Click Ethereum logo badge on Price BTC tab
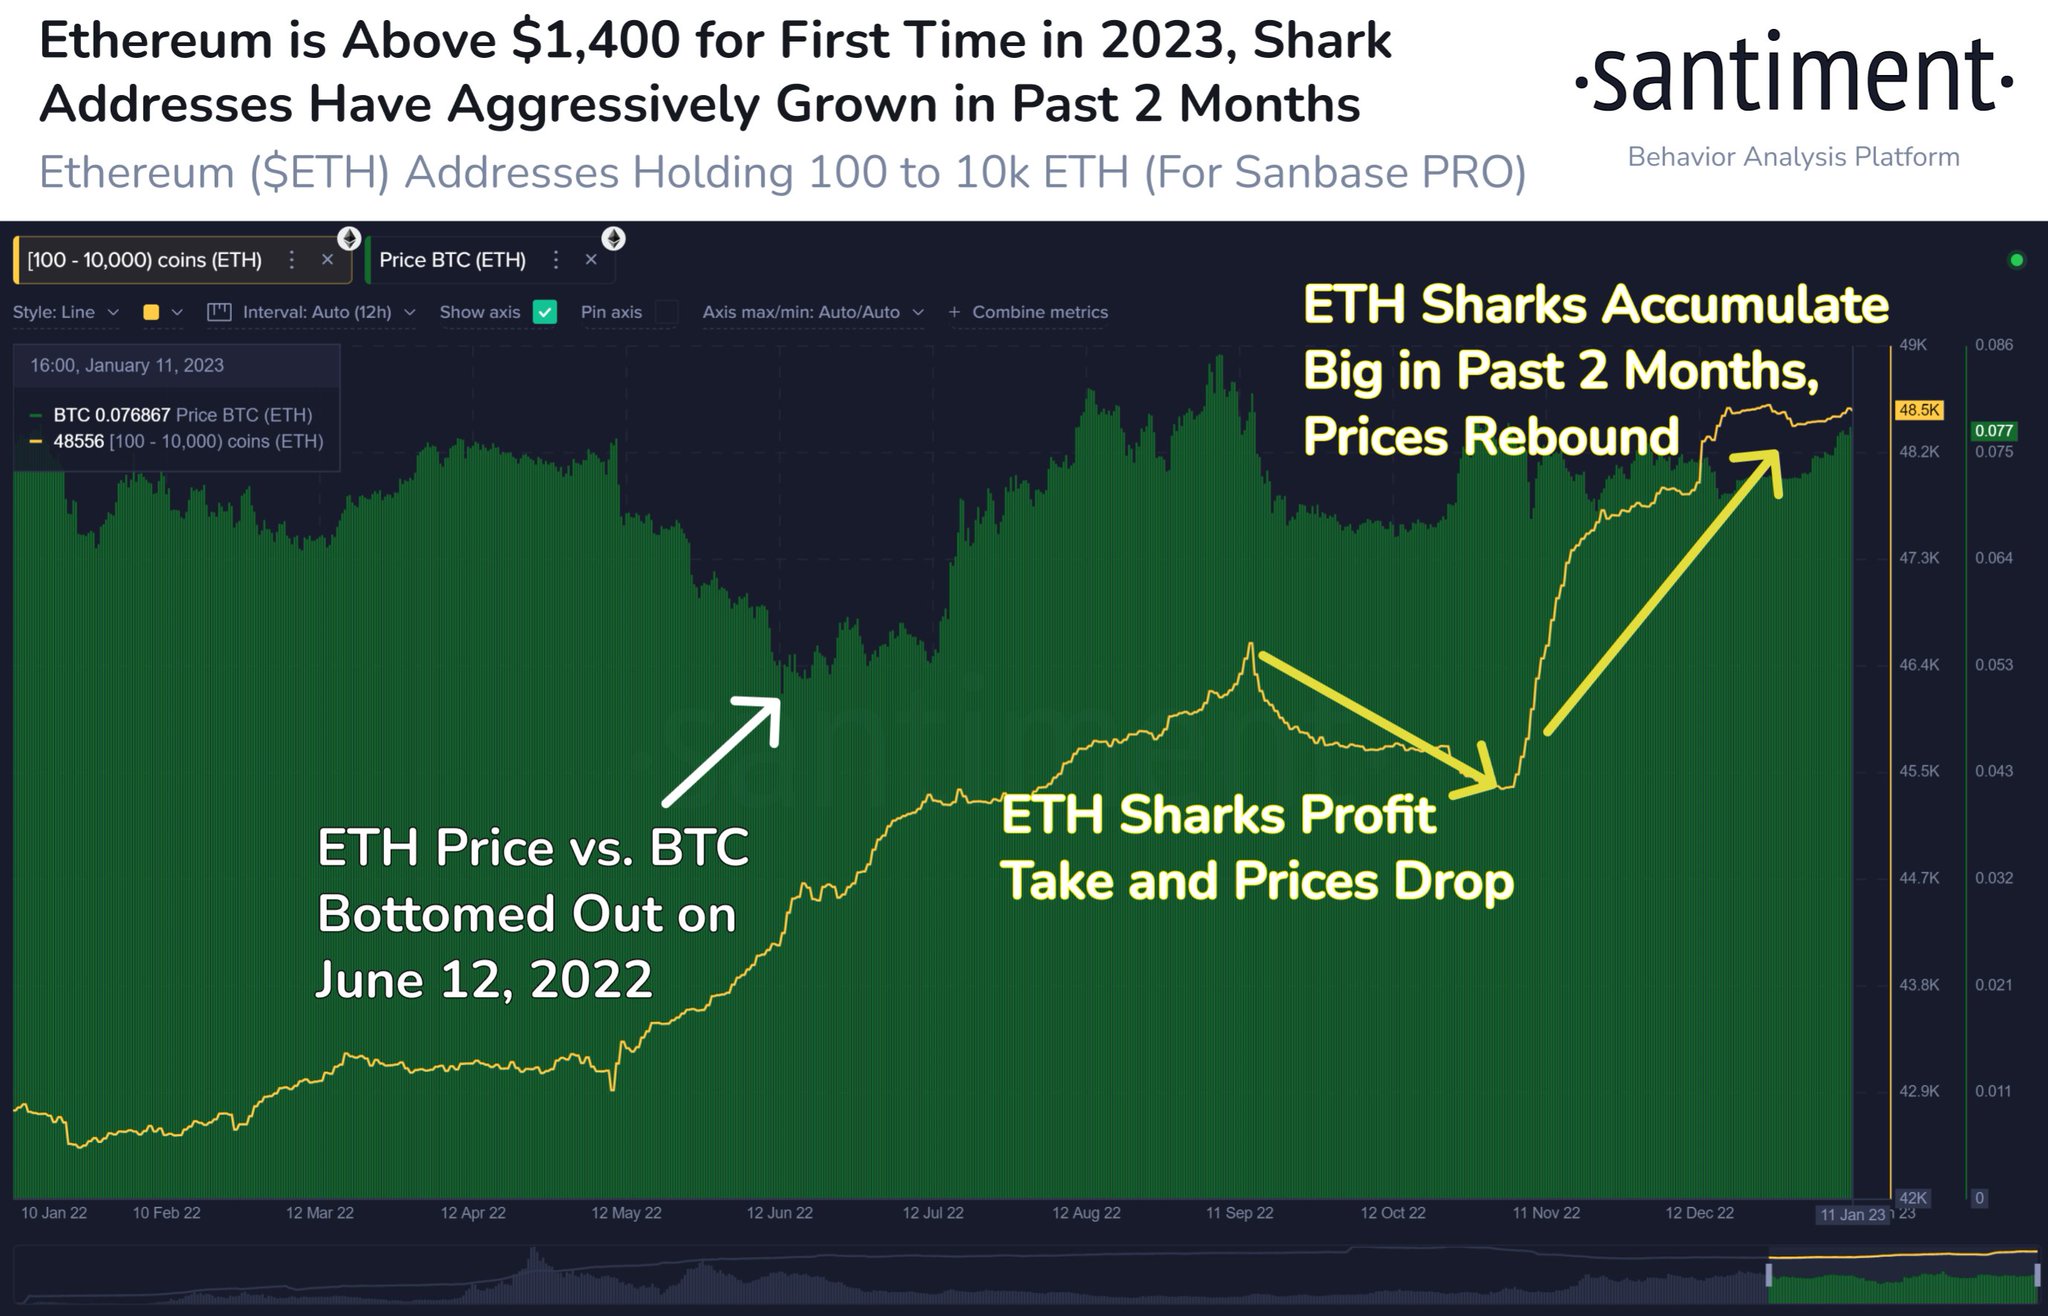This screenshot has width=2048, height=1316. coord(613,238)
